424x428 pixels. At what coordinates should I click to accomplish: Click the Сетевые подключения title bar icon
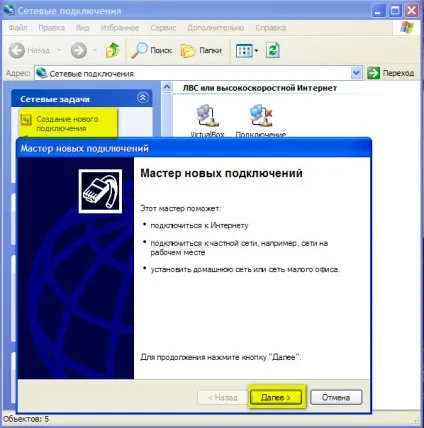pos(9,10)
